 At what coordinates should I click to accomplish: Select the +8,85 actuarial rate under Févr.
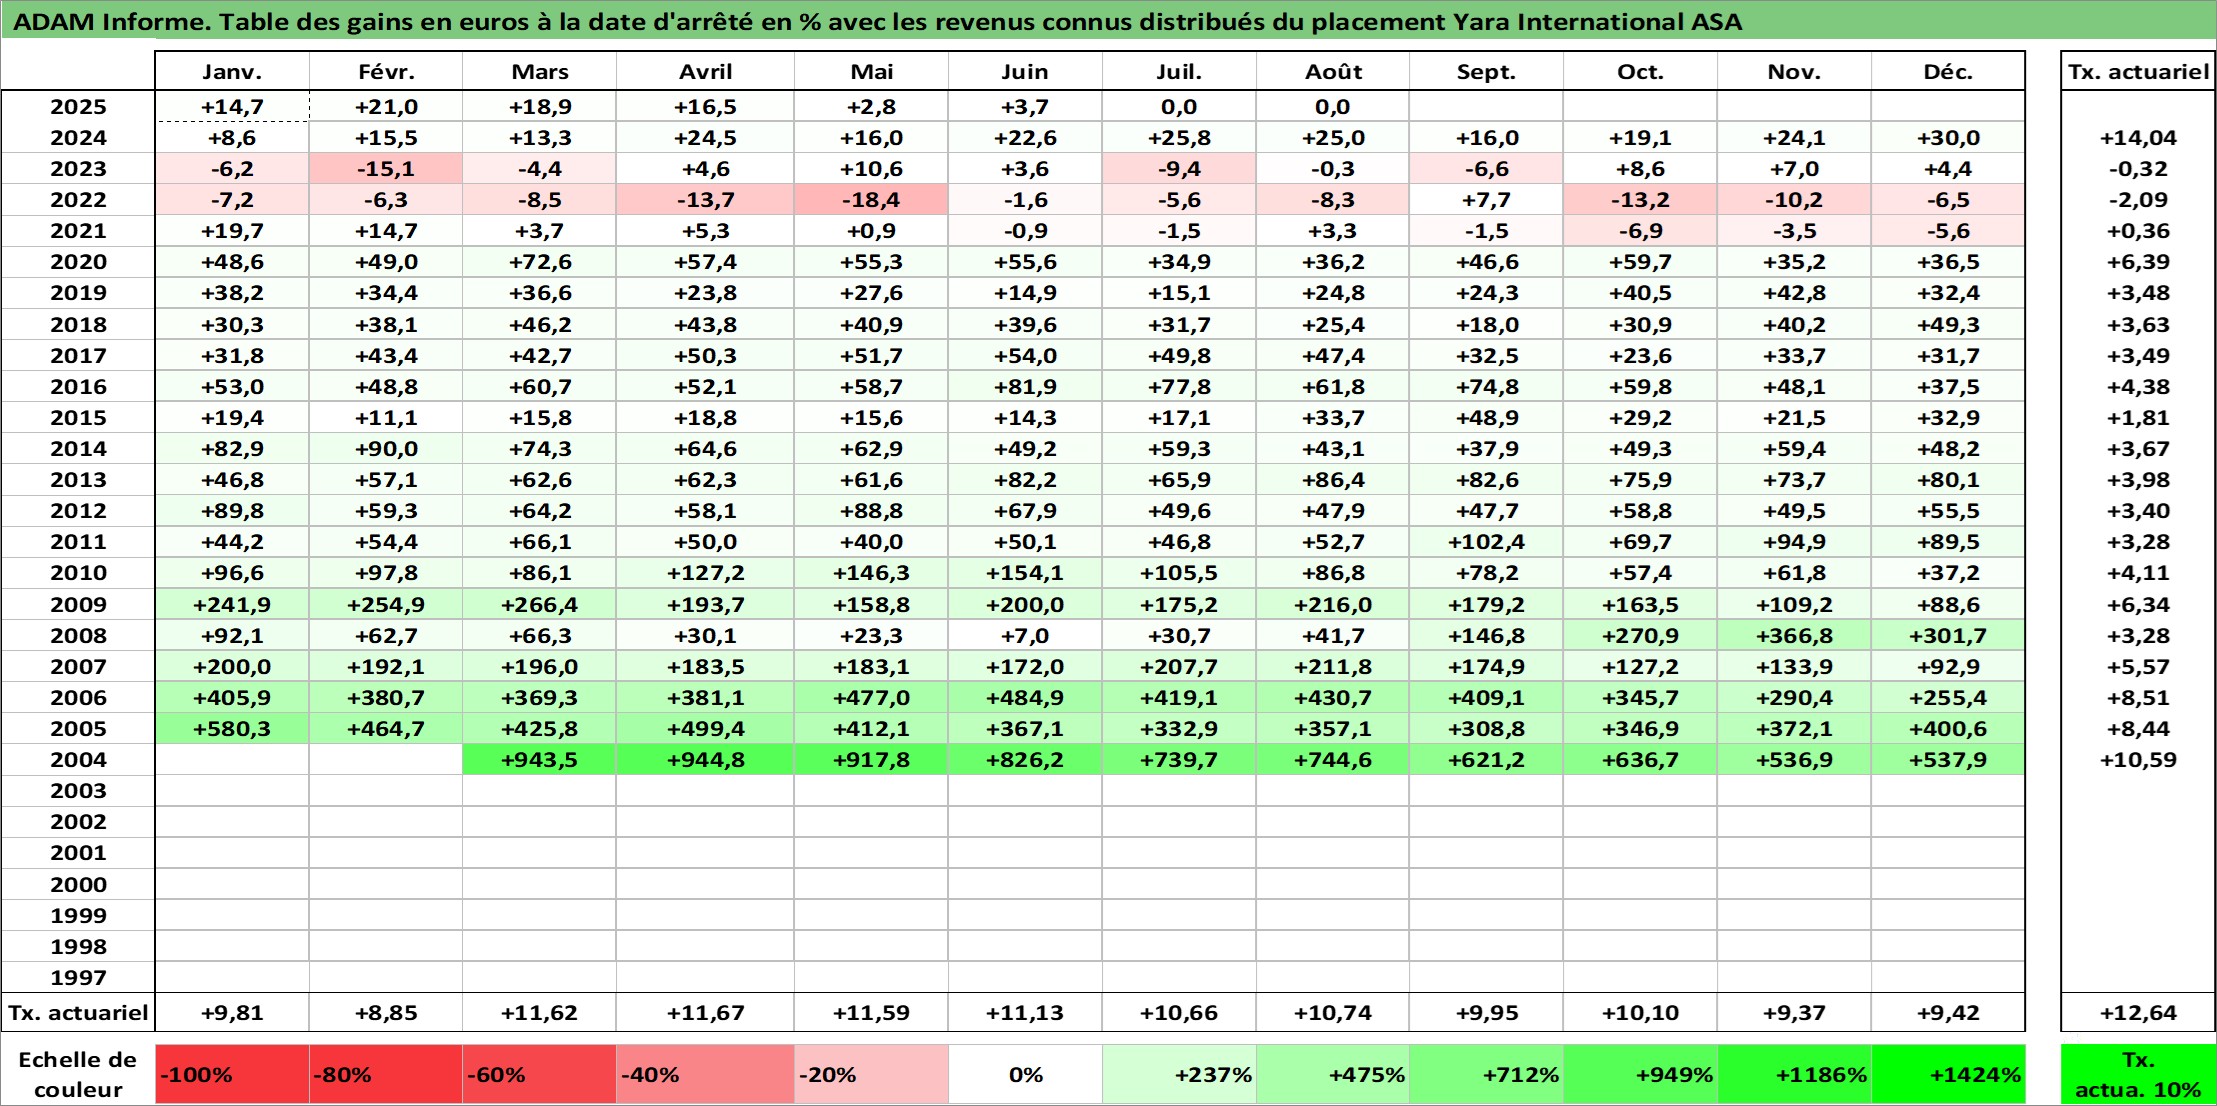coord(386,1013)
